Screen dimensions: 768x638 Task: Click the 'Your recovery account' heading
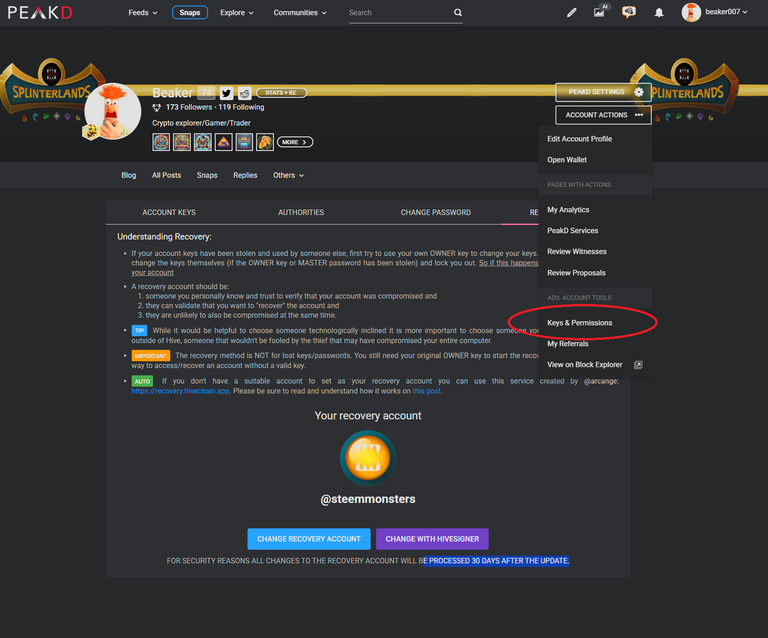368,416
